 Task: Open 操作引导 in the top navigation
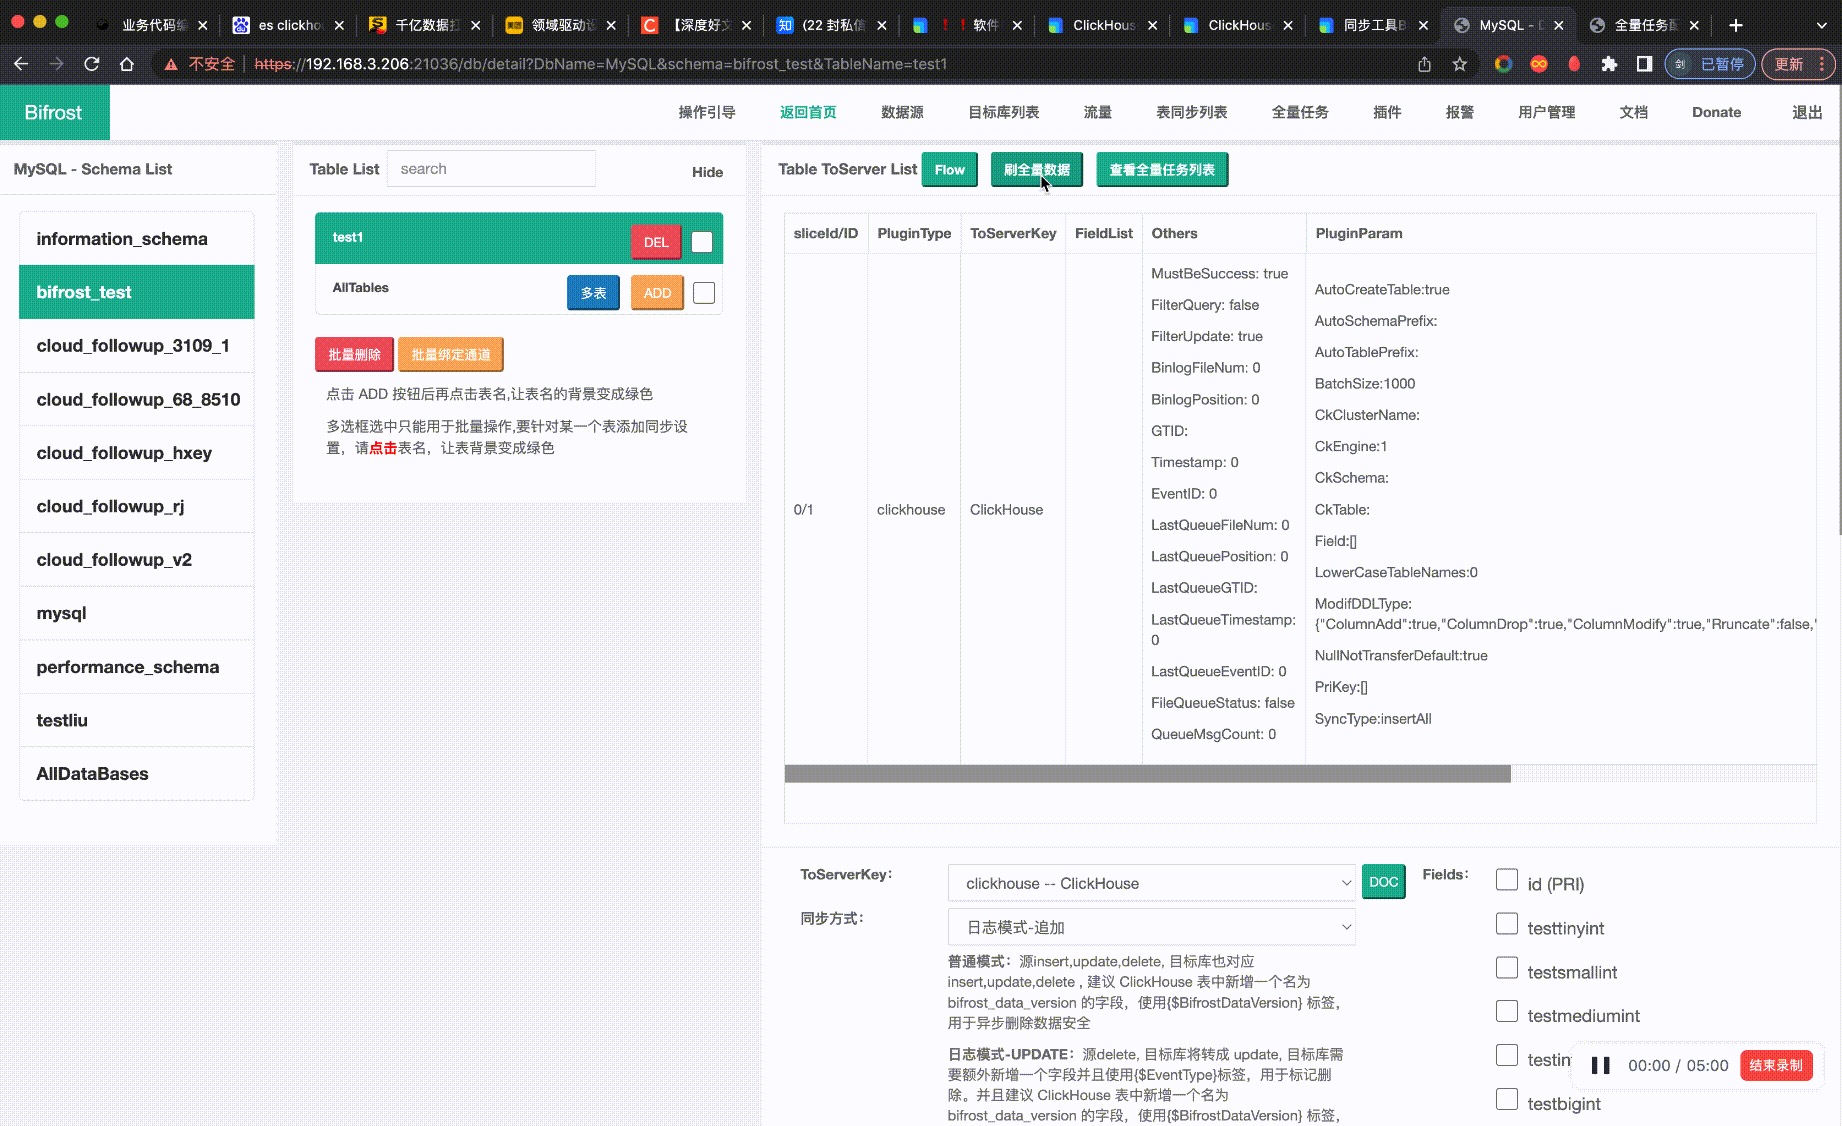pyautogui.click(x=707, y=112)
